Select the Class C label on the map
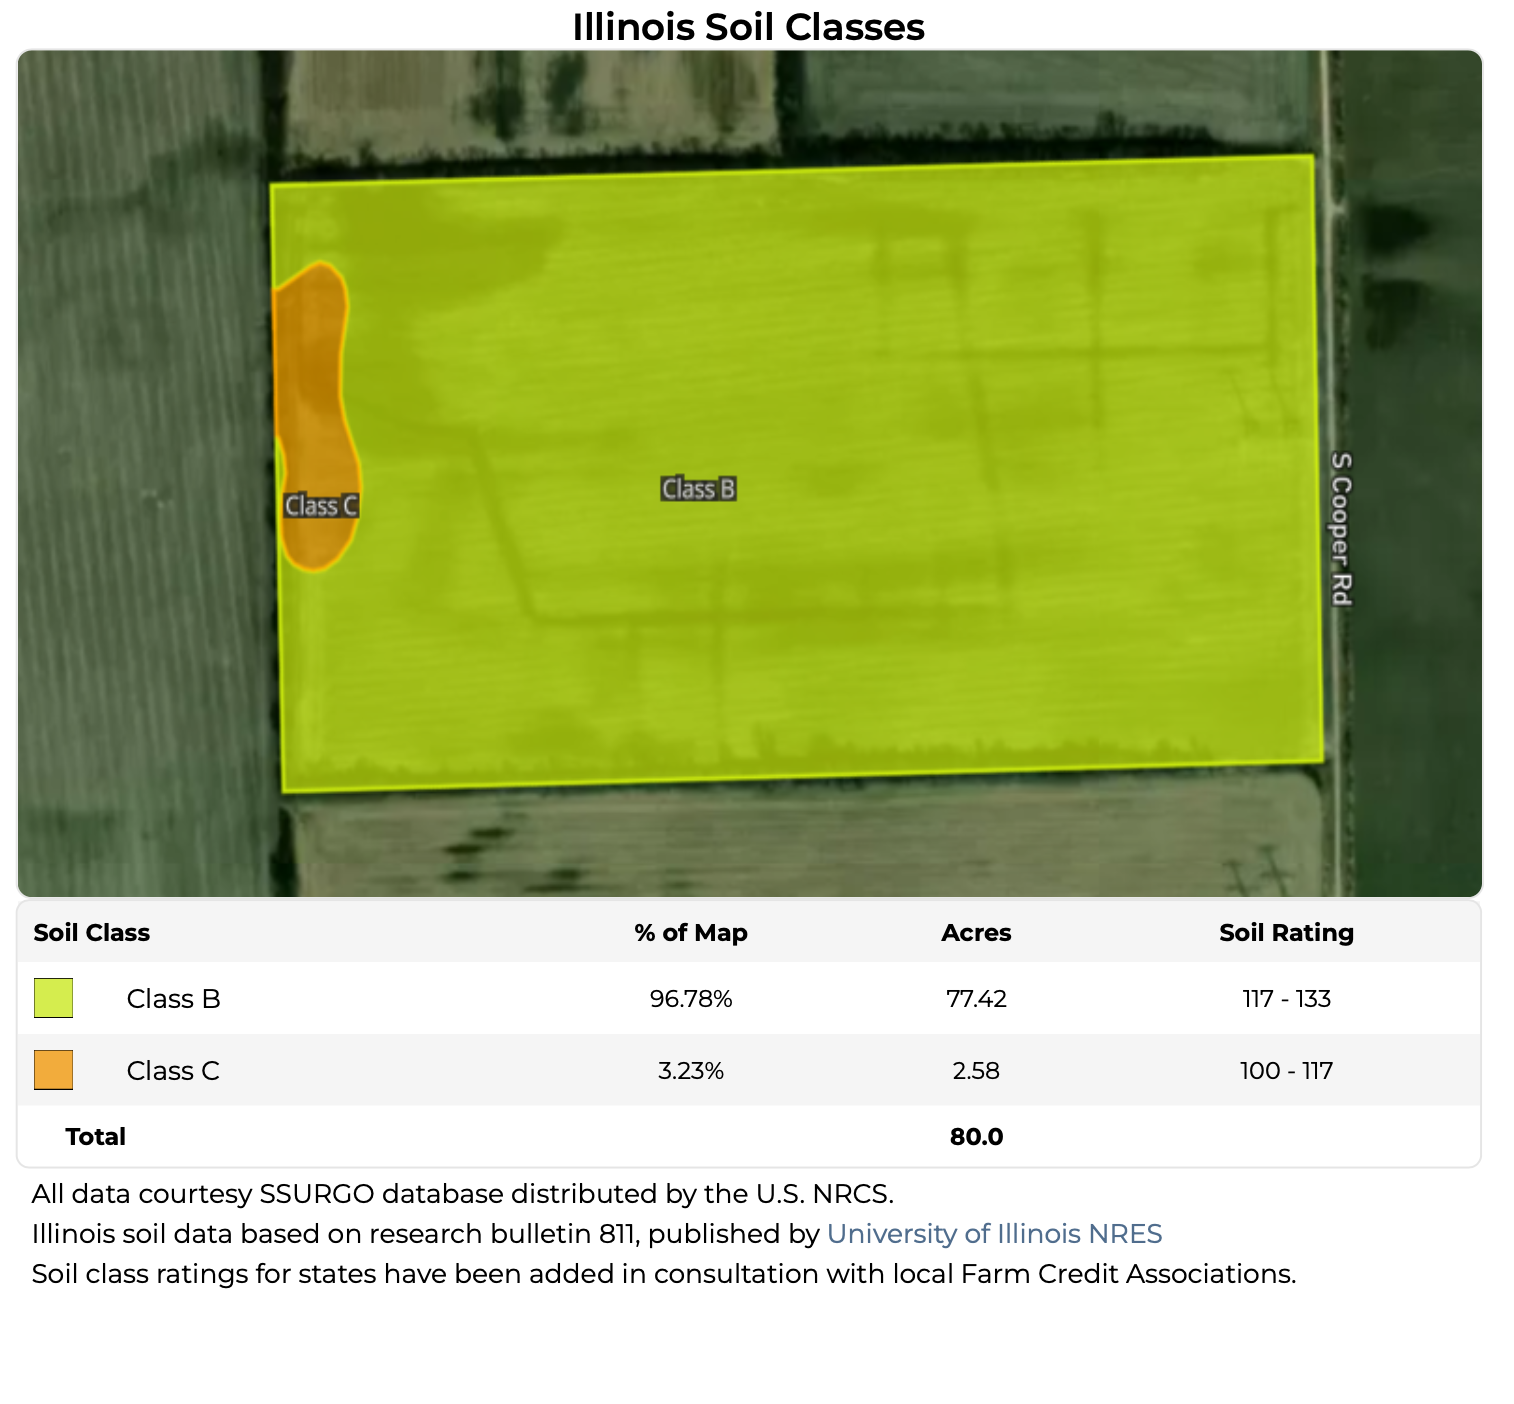Viewport: 1514px width, 1404px height. [x=321, y=506]
